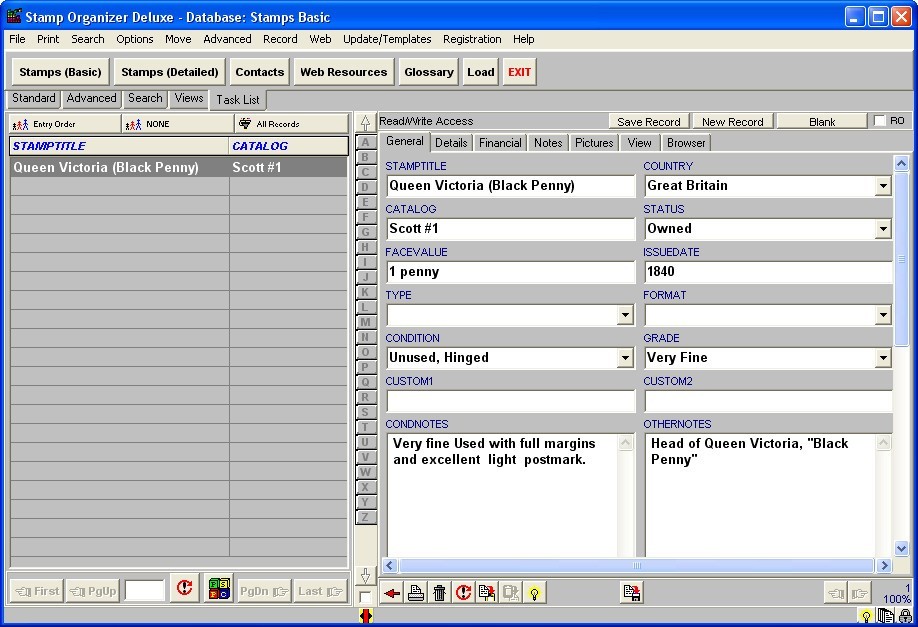
Task: Click the red splitter arrows icon at bottom
Action: [x=366, y=616]
